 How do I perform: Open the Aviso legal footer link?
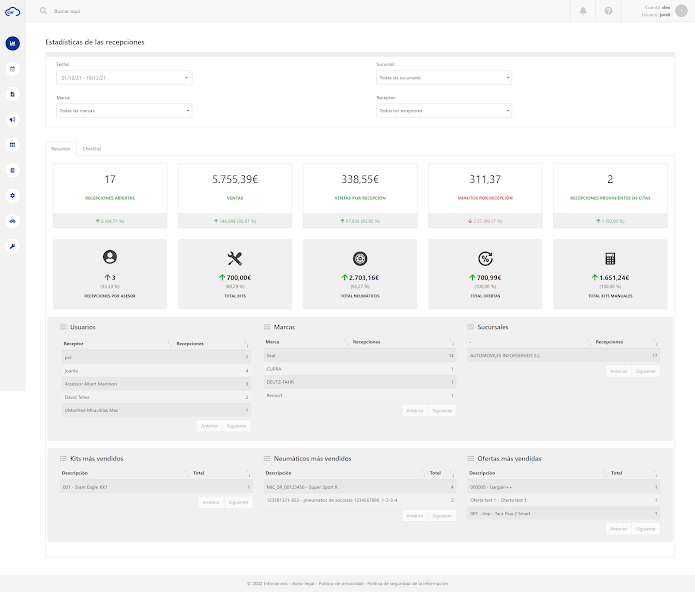302,583
